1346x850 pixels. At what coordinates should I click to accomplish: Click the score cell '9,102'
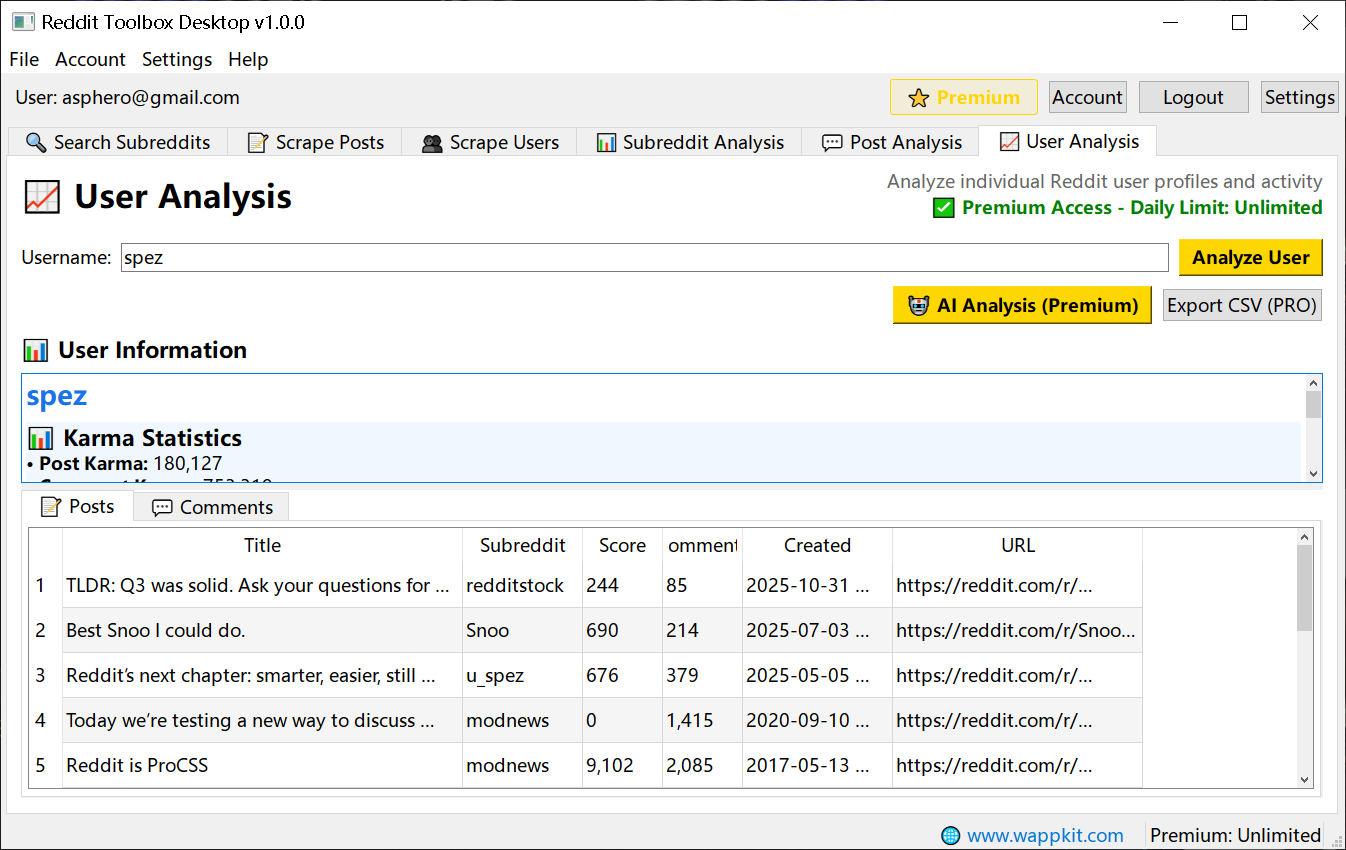point(623,765)
